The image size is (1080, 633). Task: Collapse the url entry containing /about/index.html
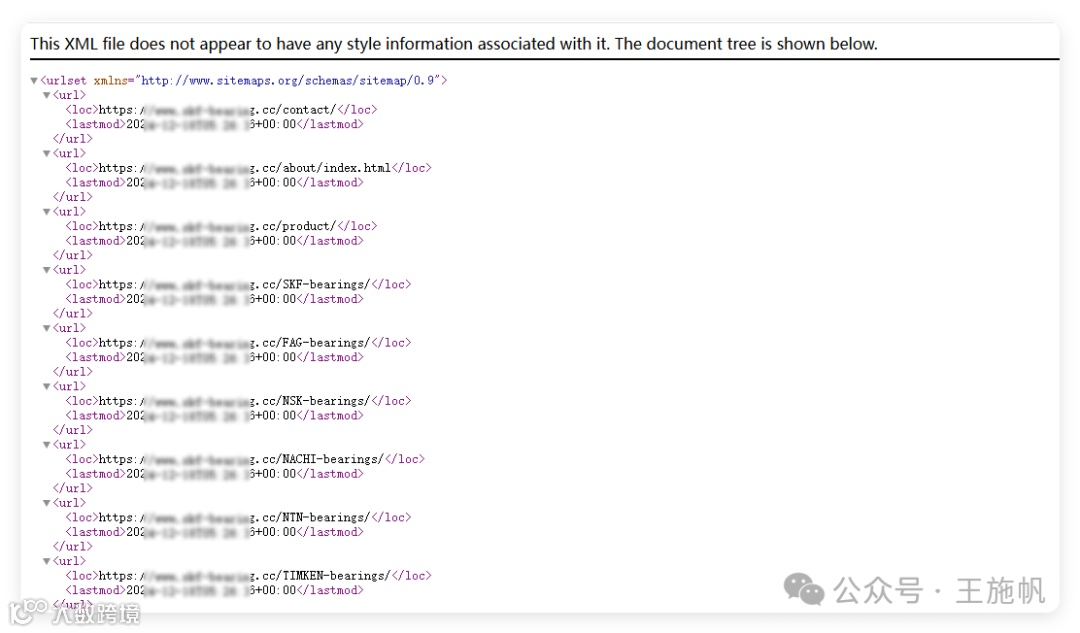point(47,154)
